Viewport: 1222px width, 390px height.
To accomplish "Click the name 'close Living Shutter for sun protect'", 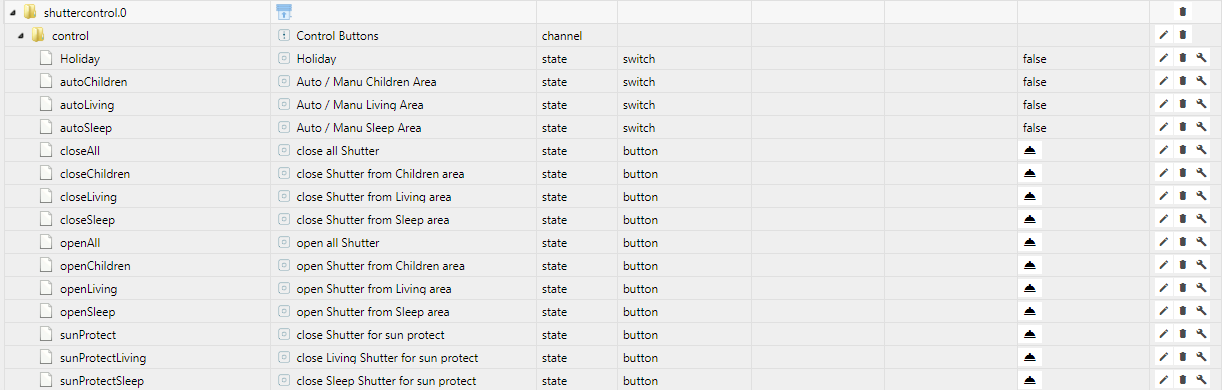I will (x=387, y=358).
